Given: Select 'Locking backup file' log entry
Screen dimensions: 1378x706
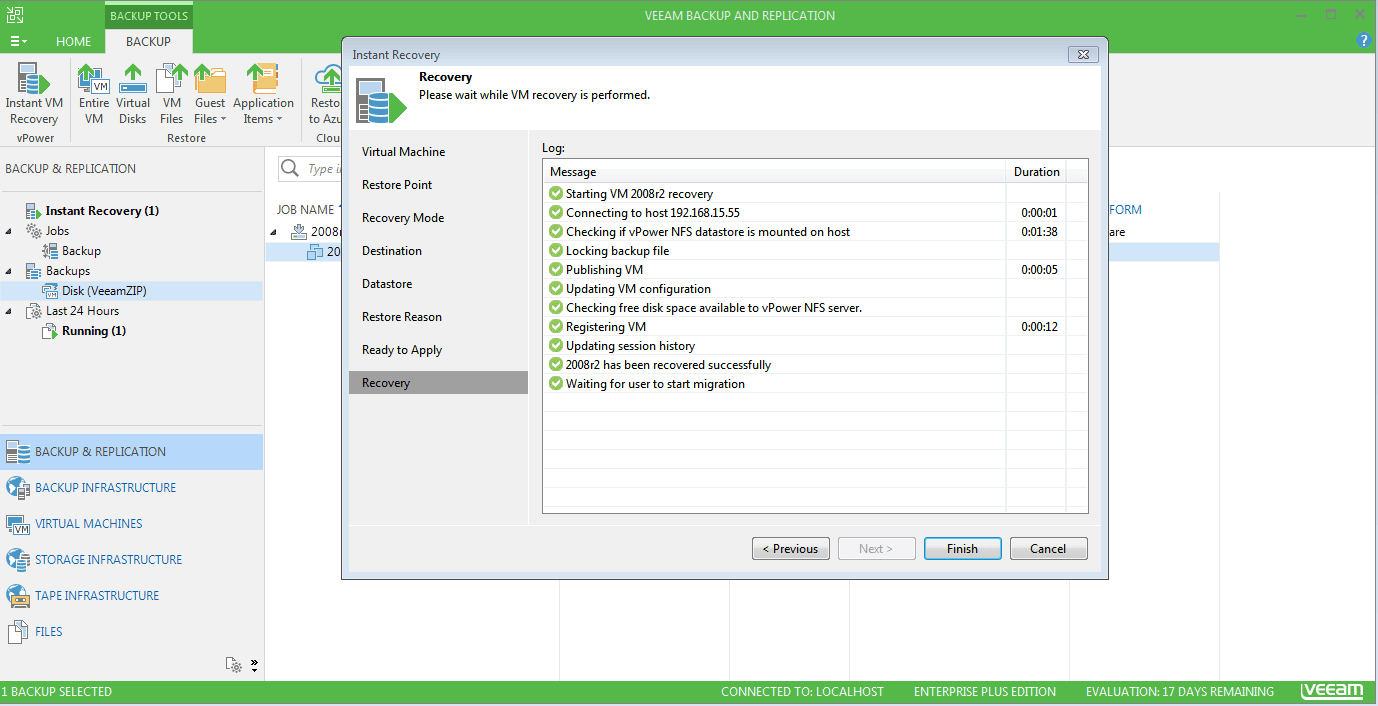Looking at the screenshot, I should click(x=815, y=251).
